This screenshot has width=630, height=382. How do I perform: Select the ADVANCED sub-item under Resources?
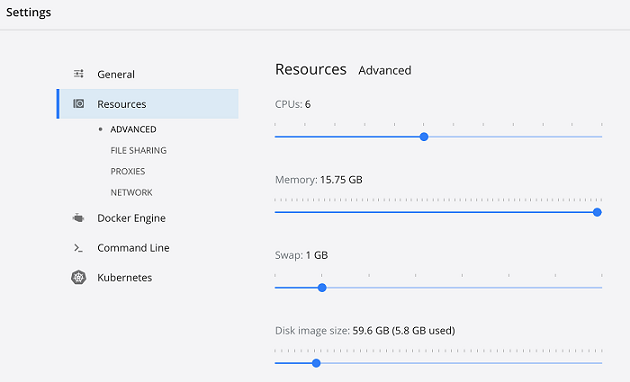[133, 129]
